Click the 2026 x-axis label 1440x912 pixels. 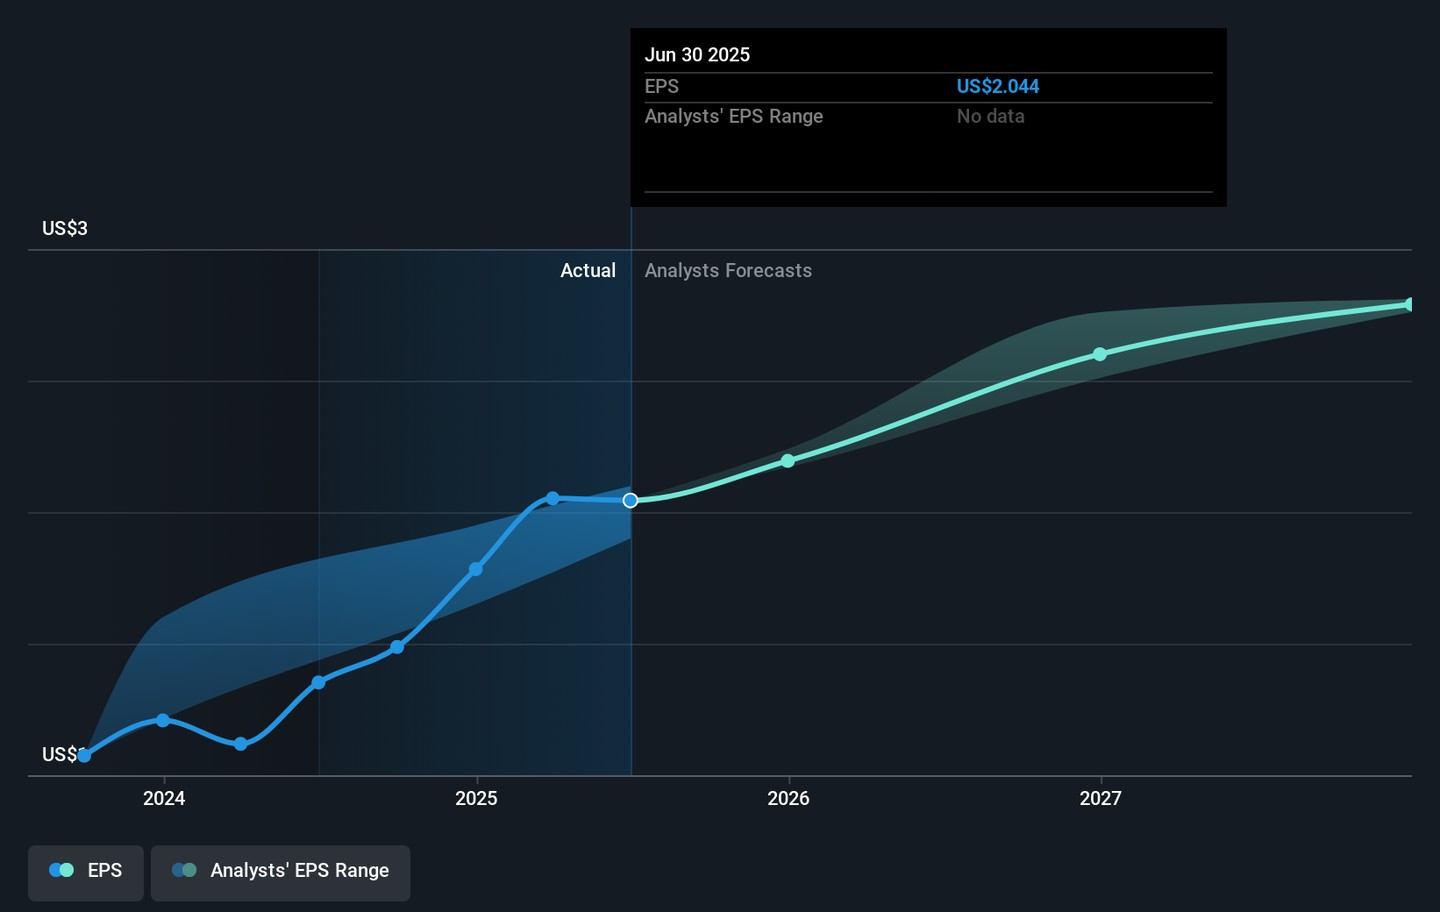[788, 798]
